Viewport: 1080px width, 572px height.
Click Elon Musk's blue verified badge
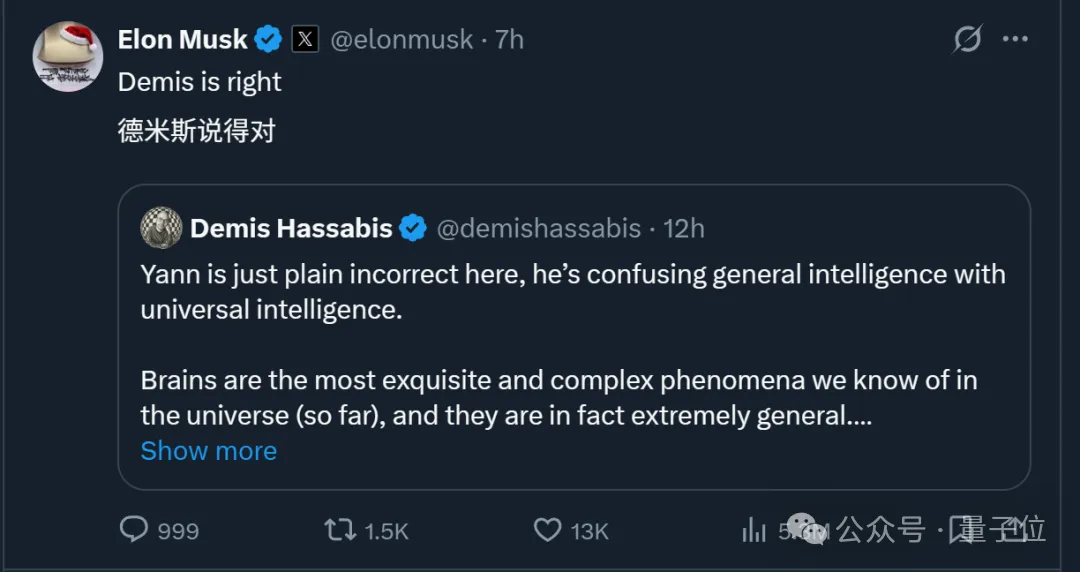click(x=268, y=40)
